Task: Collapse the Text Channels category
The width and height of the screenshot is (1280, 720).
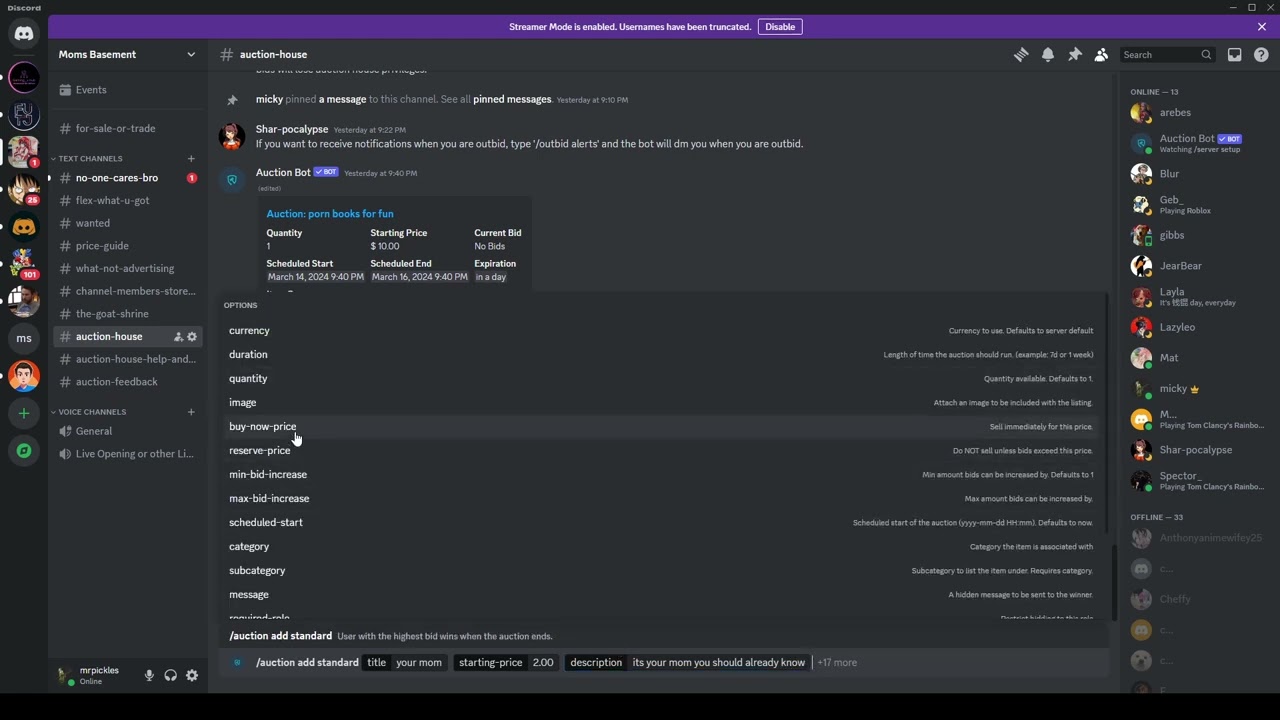Action: tap(90, 158)
